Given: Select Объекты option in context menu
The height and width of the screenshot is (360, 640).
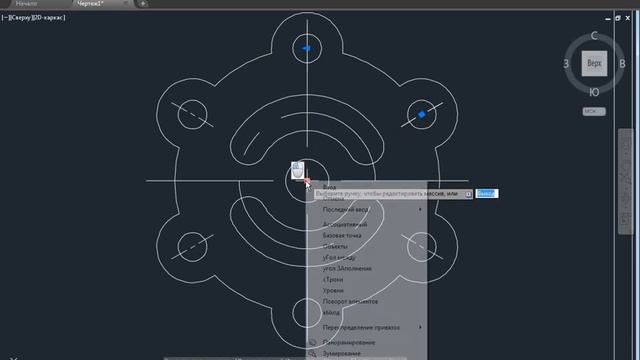Looking at the screenshot, I should pyautogui.click(x=335, y=247).
